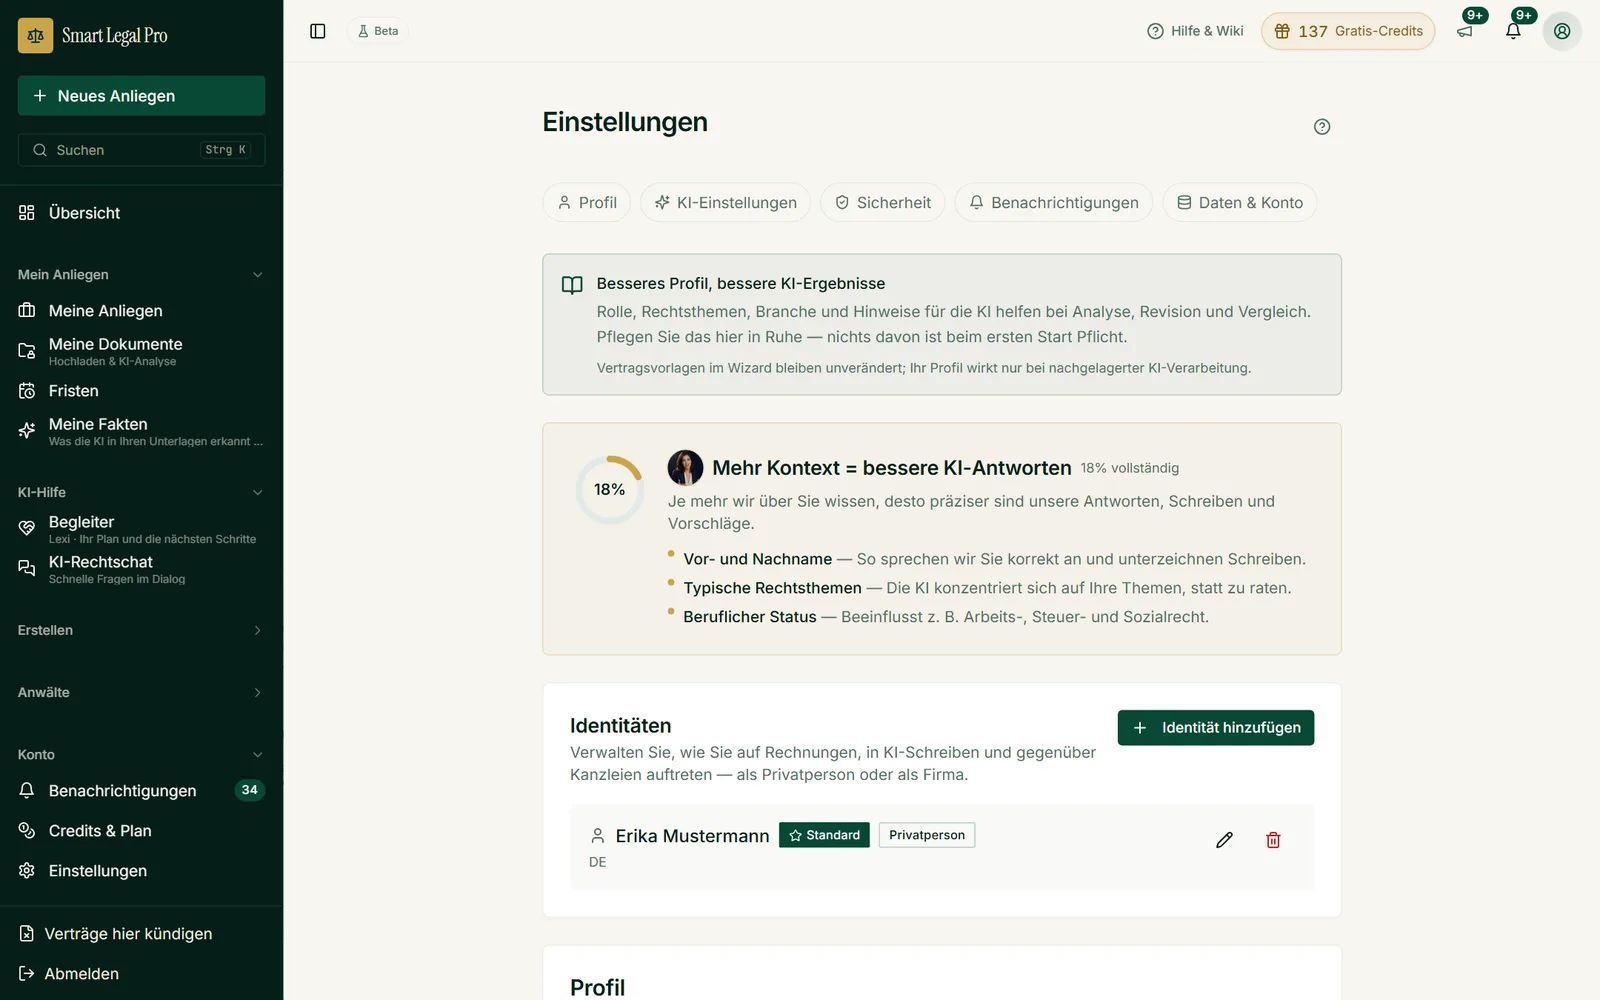Collapse the Konto section
Screen dimensions: 1600x1000
pos(141,755)
